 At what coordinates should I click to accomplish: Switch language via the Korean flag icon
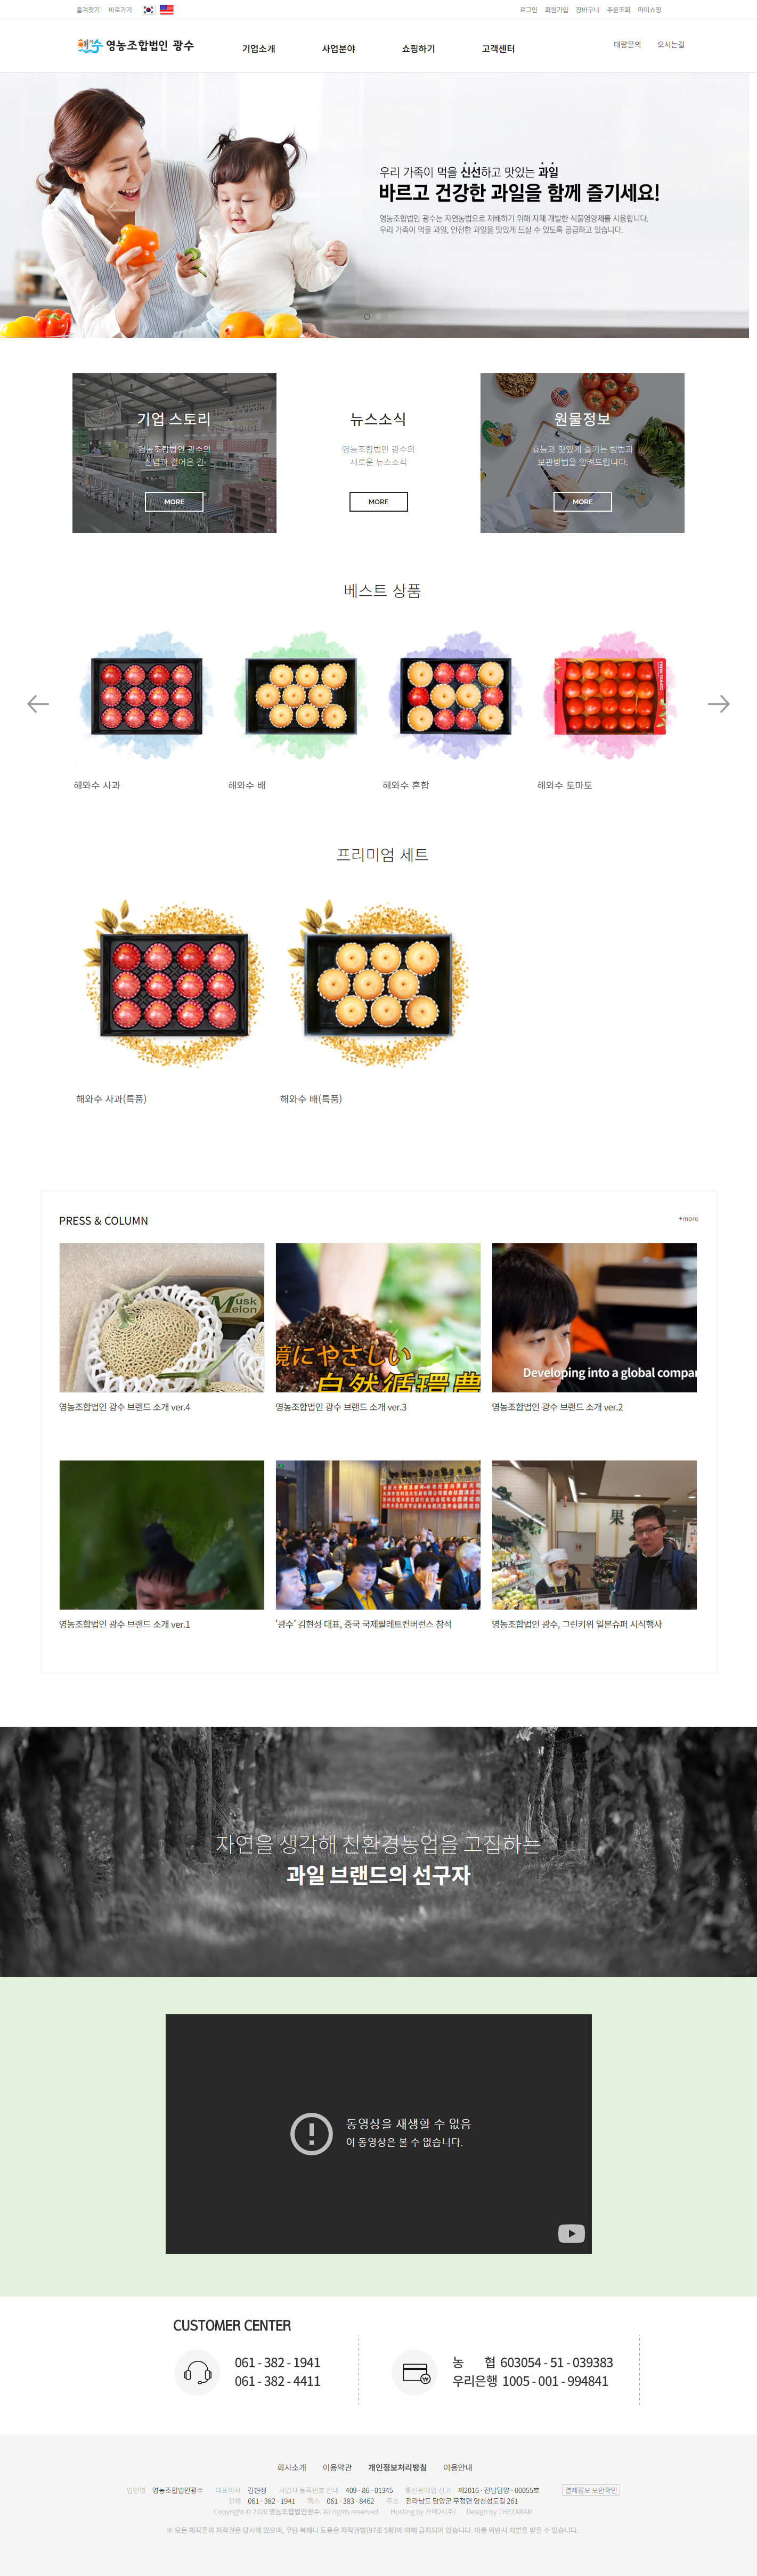[x=148, y=10]
